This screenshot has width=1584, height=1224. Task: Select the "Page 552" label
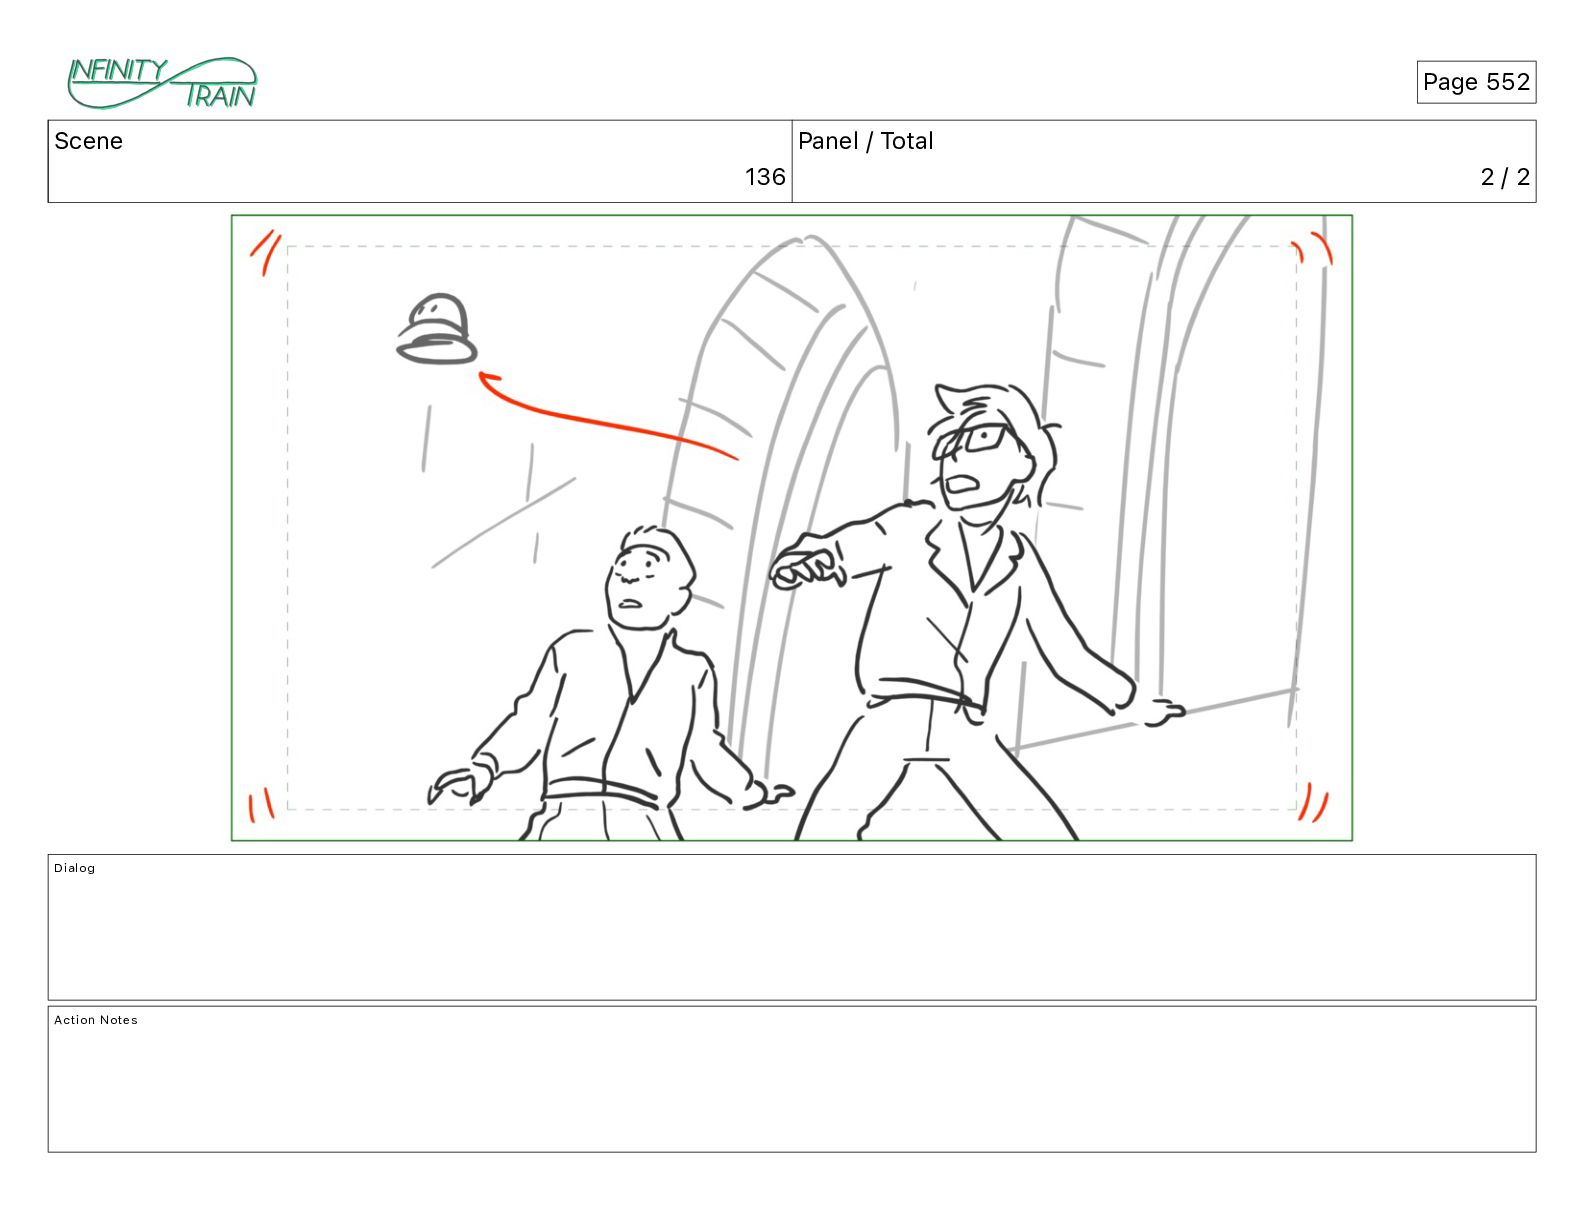pyautogui.click(x=1476, y=82)
